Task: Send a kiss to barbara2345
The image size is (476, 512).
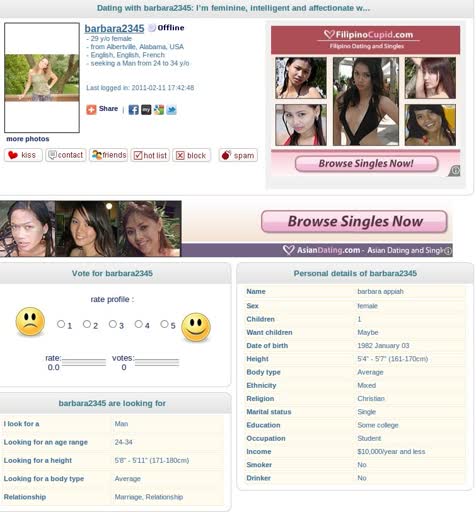Action: click(23, 155)
